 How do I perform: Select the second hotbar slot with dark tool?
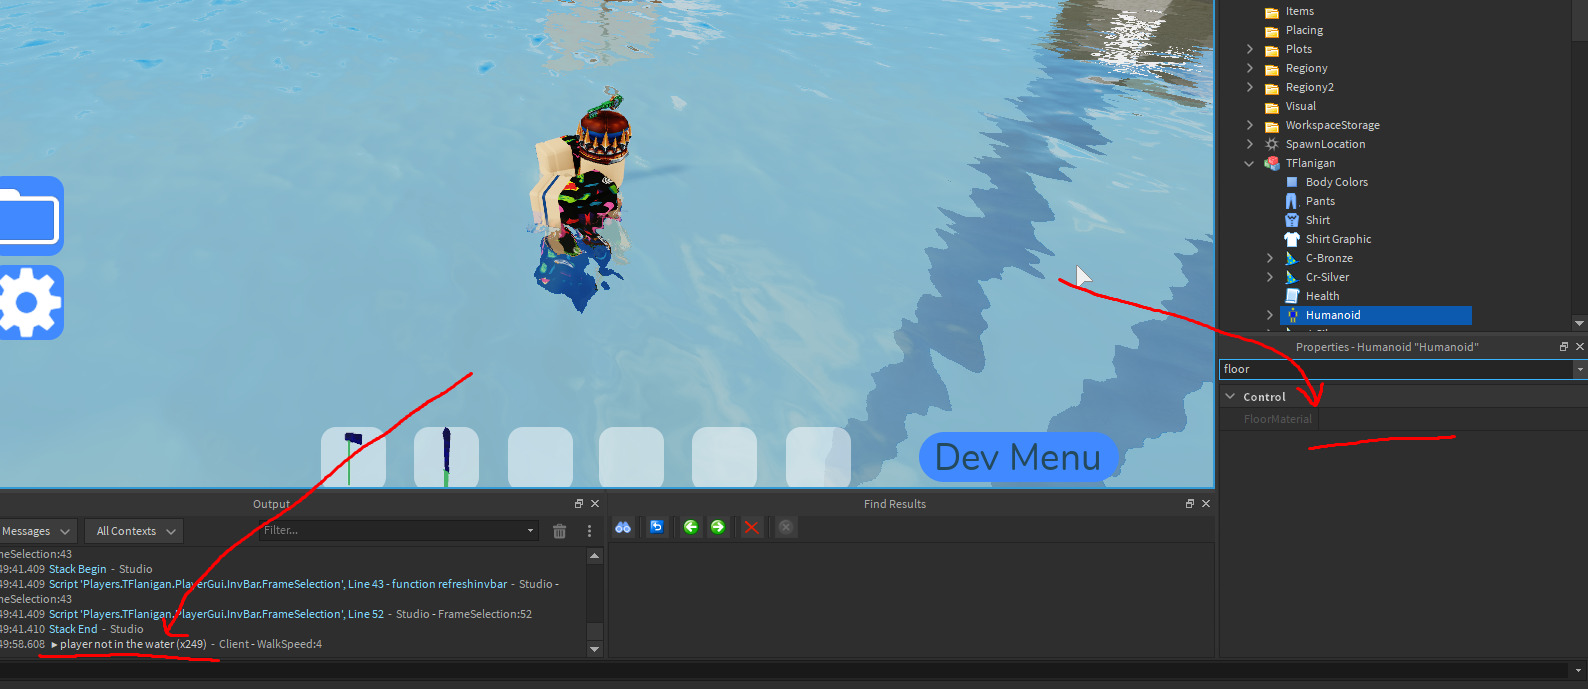pyautogui.click(x=446, y=458)
